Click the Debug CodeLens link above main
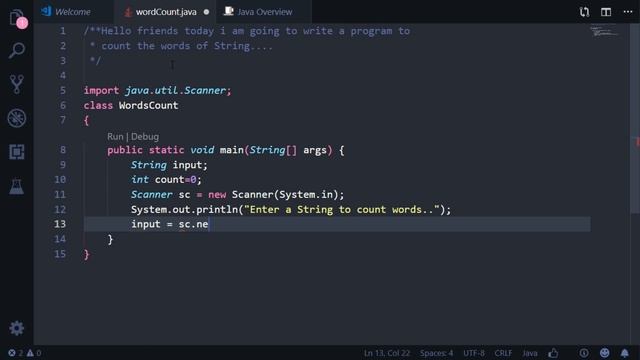This screenshot has height=360, width=640. (145, 136)
